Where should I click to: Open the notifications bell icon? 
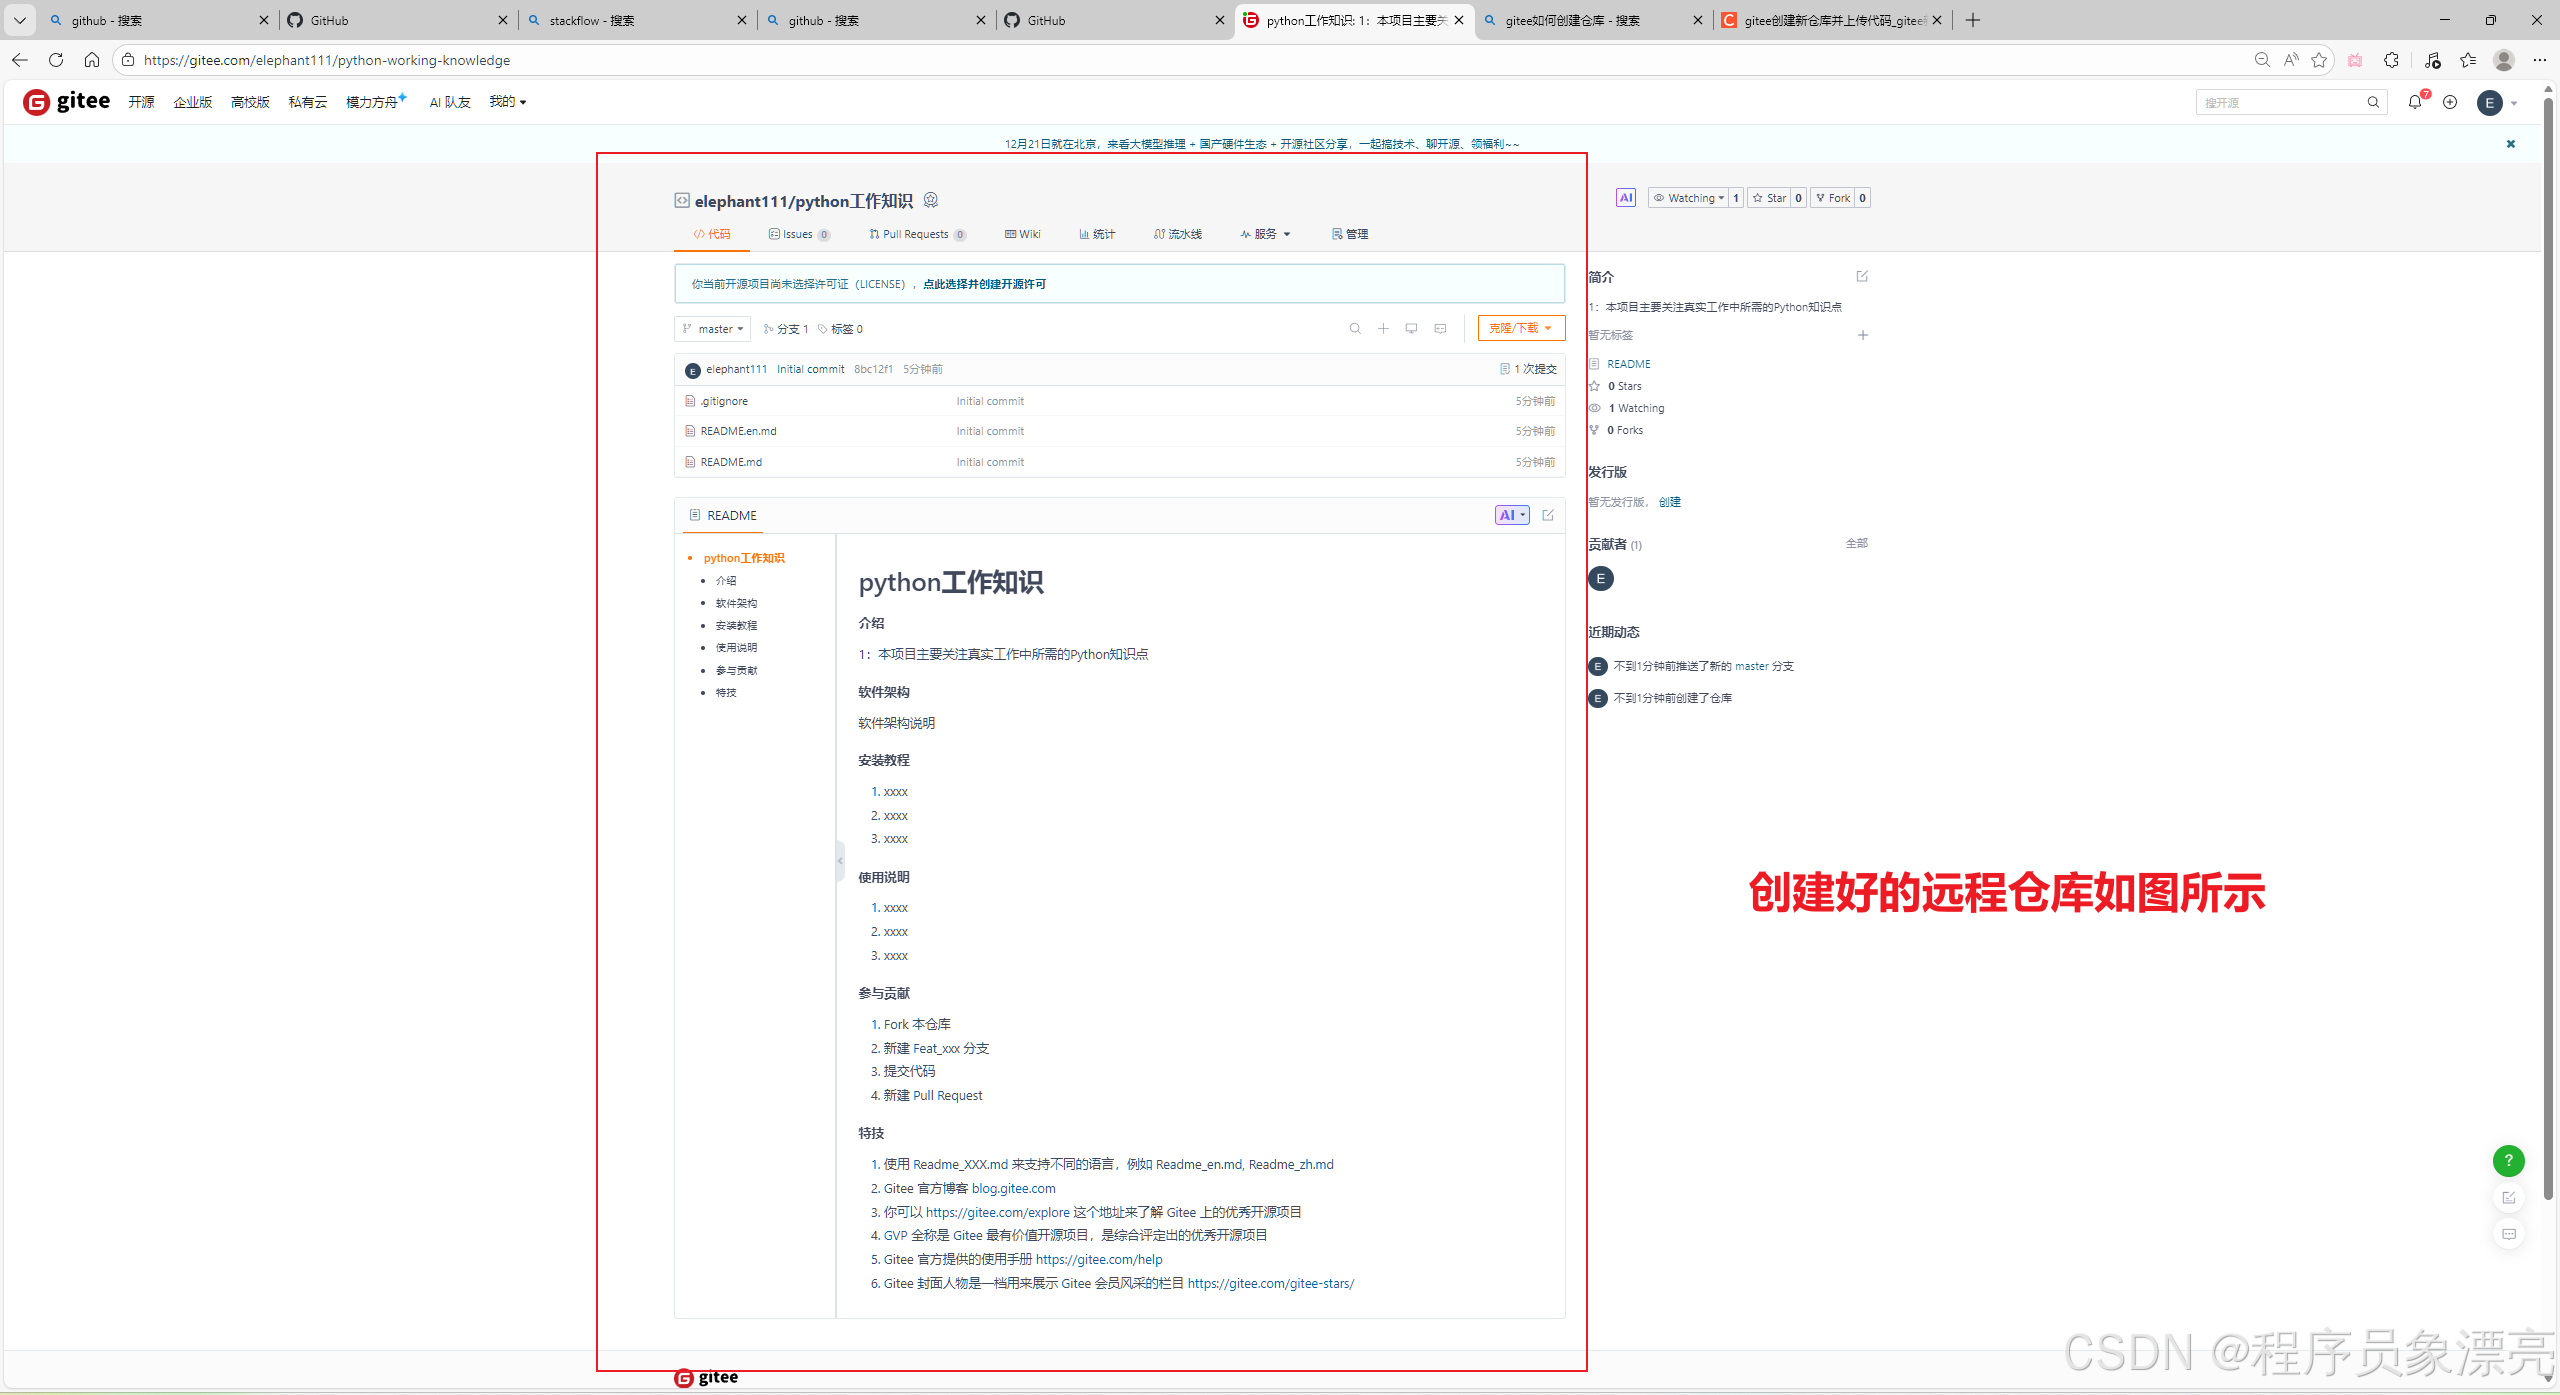[x=2415, y=102]
